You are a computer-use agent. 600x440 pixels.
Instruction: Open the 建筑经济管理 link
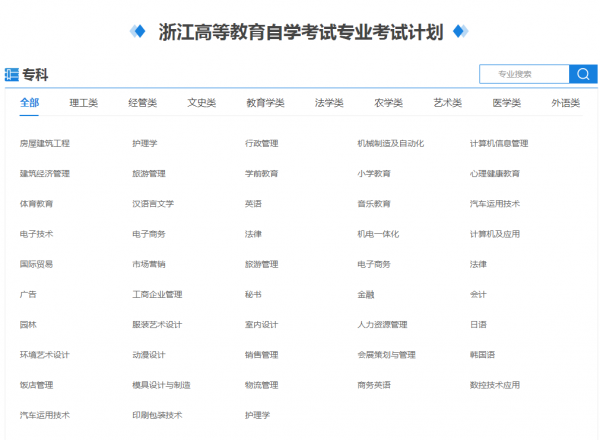point(45,174)
